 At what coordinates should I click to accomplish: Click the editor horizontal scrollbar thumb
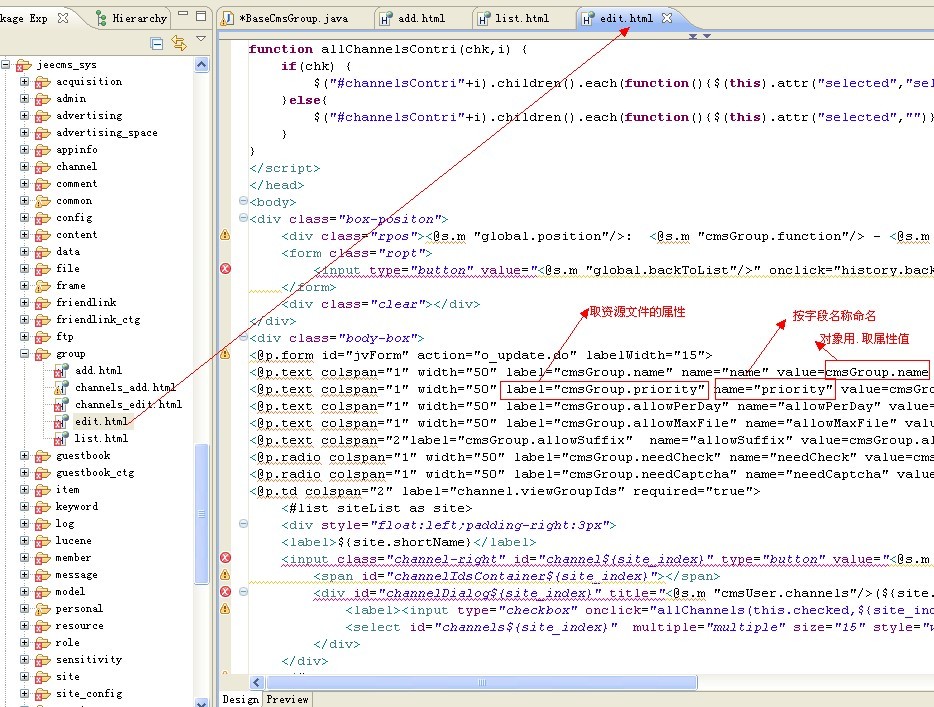pyautogui.click(x=482, y=682)
